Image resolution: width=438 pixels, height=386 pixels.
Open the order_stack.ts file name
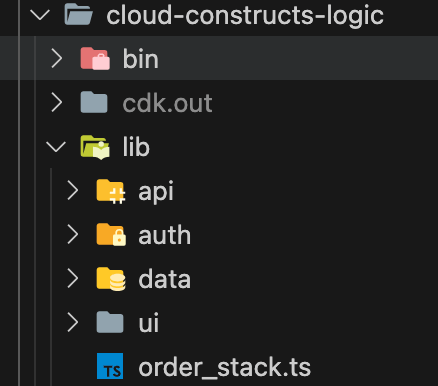point(225,367)
